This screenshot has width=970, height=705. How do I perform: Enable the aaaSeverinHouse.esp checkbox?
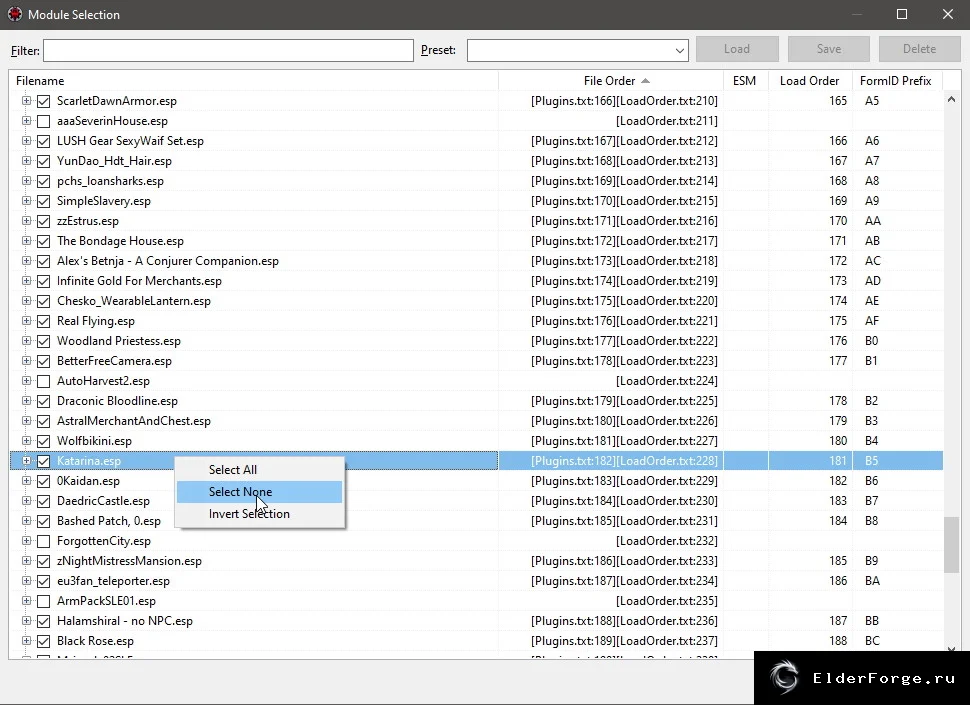pos(43,121)
